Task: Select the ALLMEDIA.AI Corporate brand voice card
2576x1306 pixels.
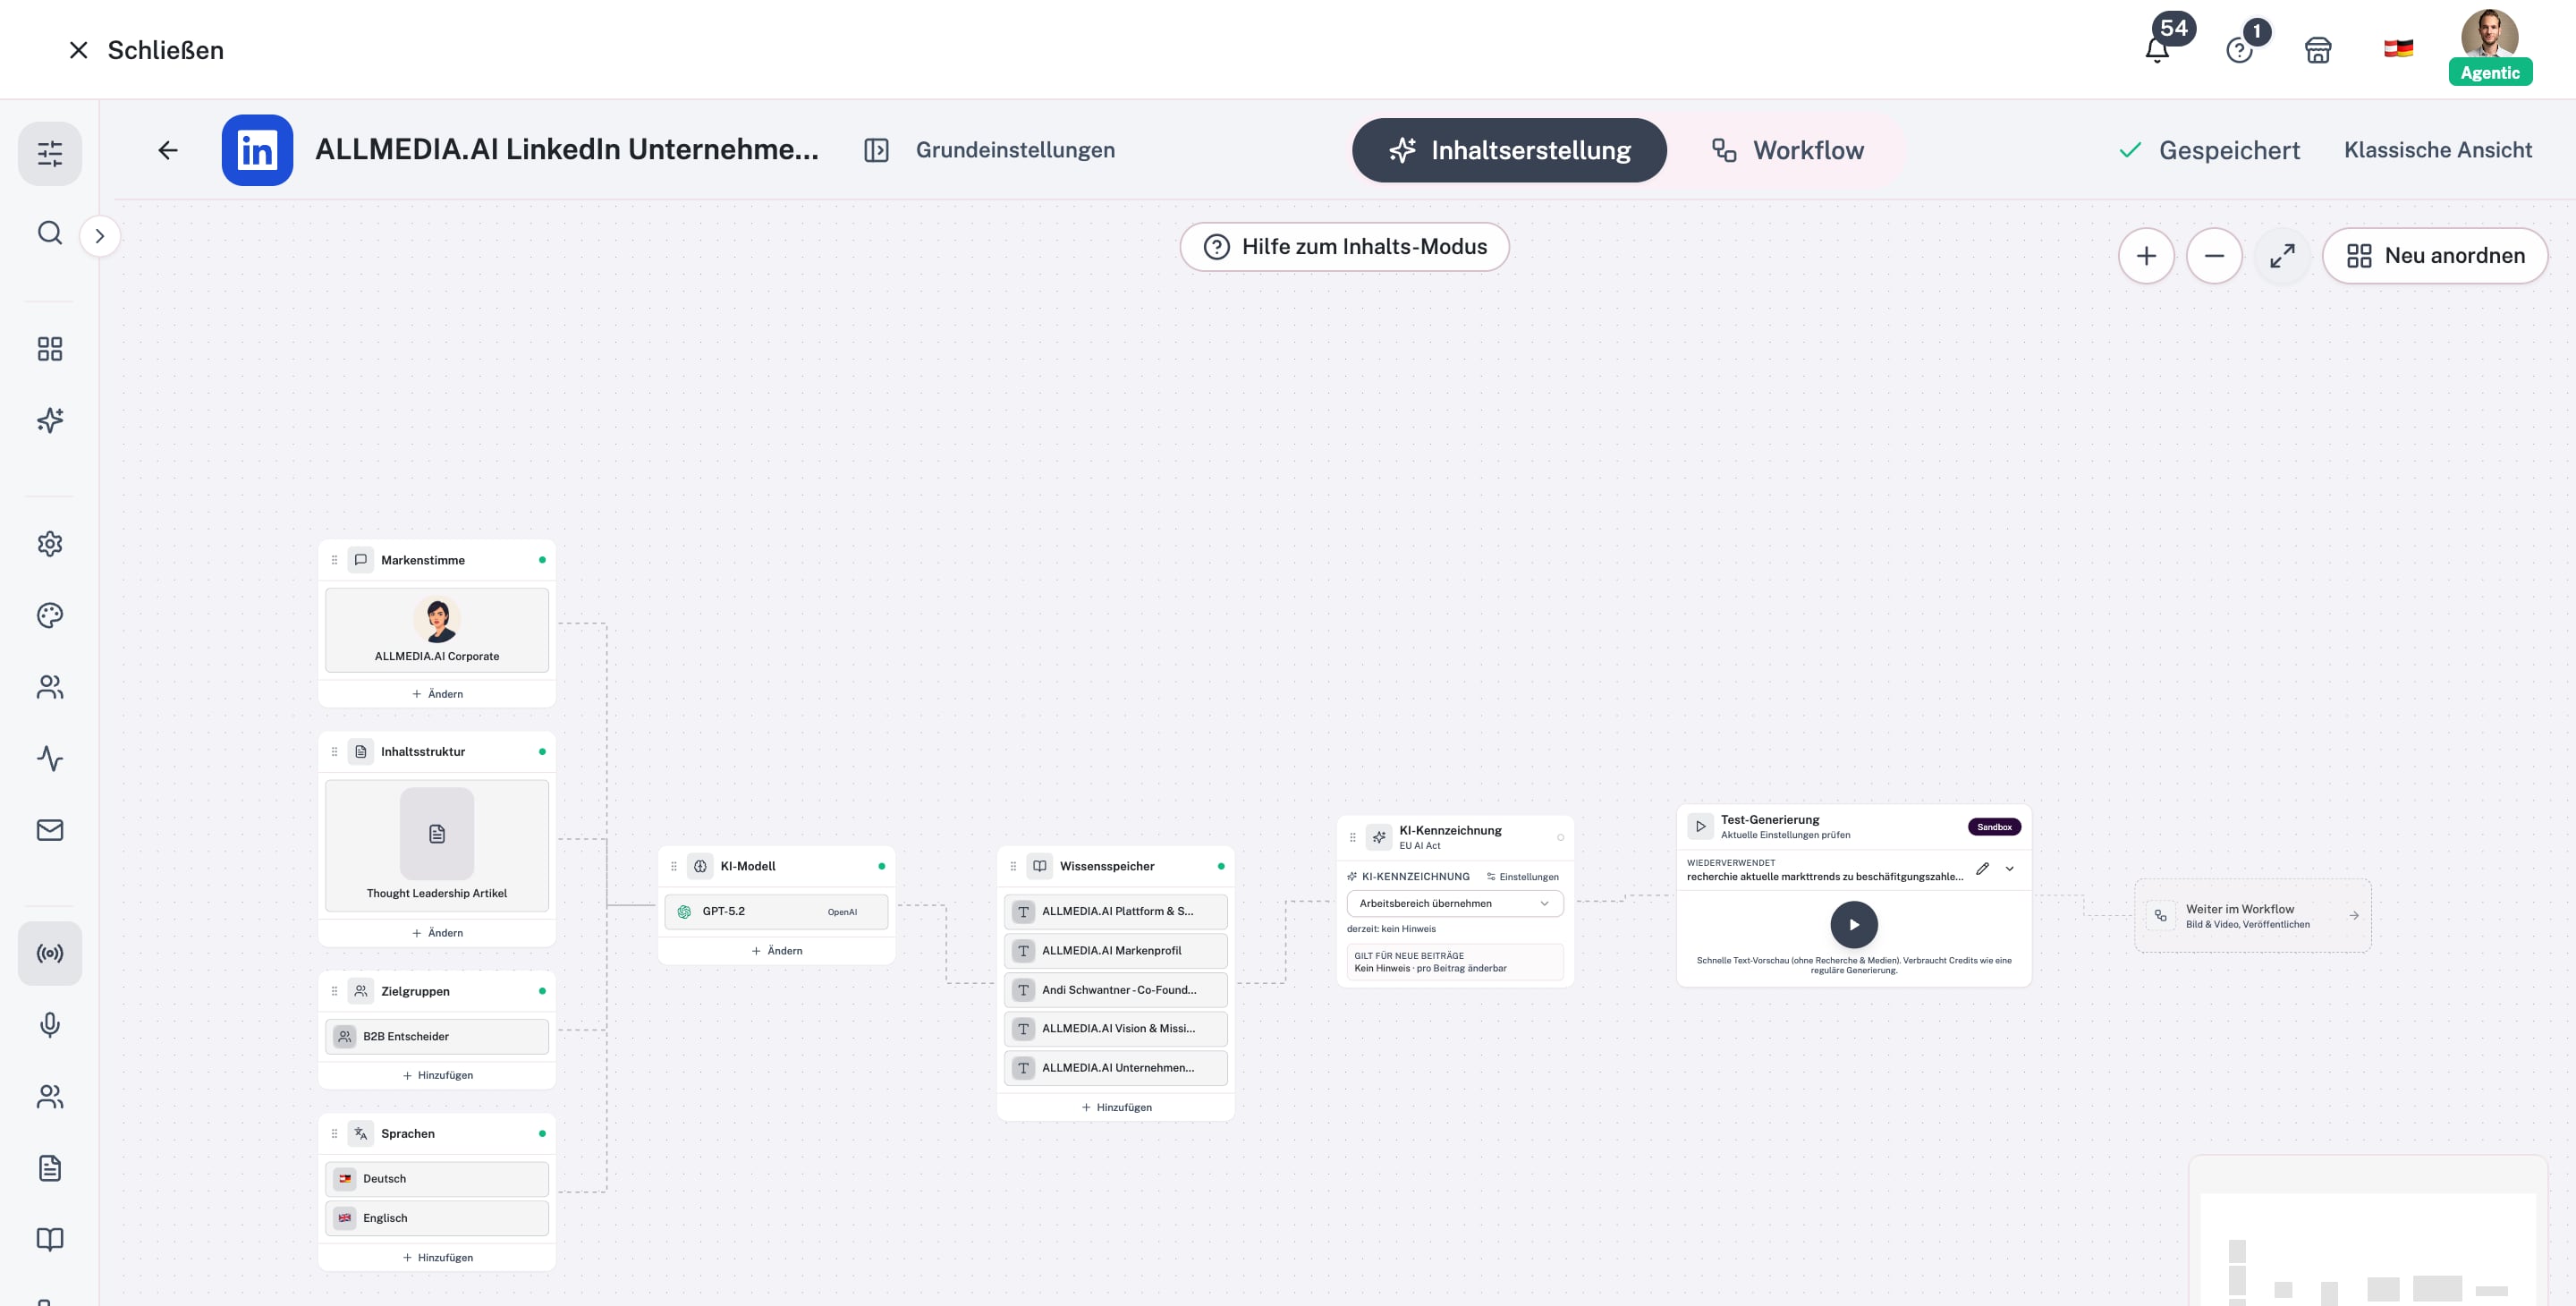Action: click(x=437, y=630)
